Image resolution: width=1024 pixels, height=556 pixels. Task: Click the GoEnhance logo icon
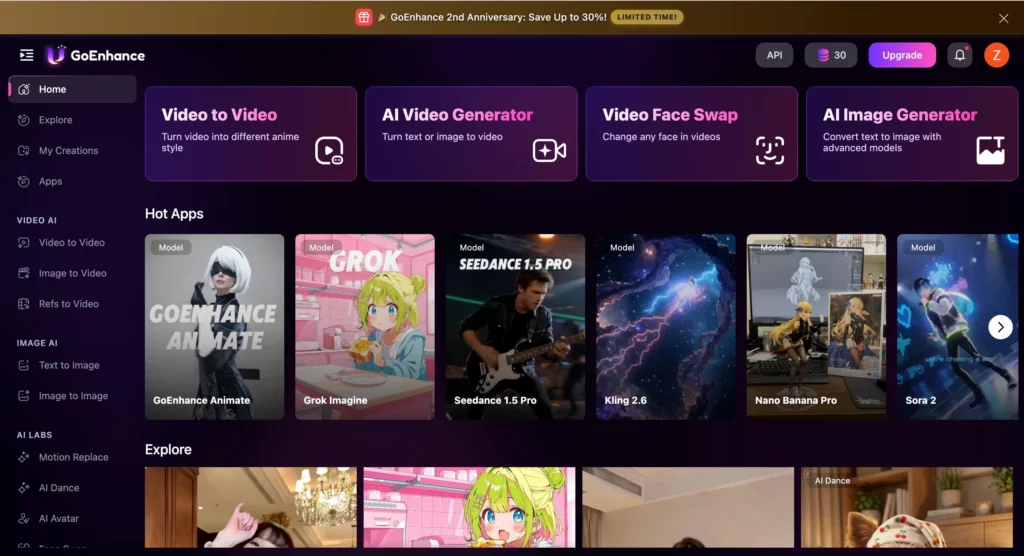click(x=56, y=55)
